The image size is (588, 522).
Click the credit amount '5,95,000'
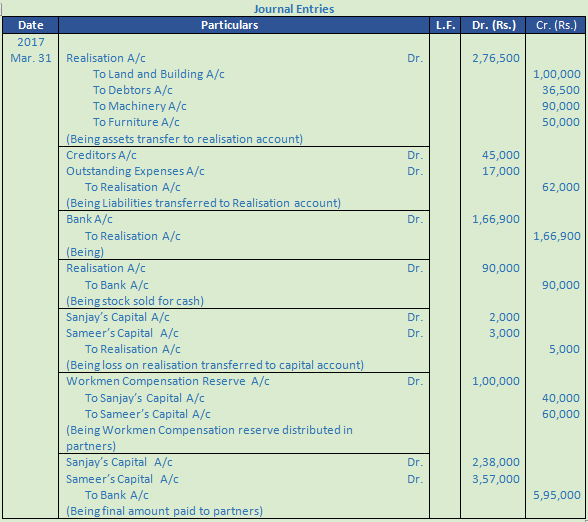pos(557,495)
